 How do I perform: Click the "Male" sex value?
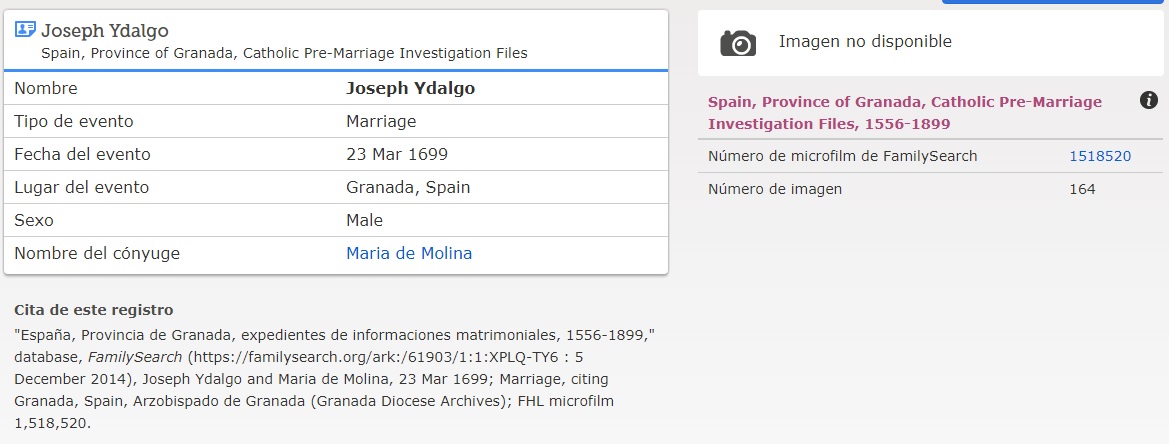(x=364, y=220)
